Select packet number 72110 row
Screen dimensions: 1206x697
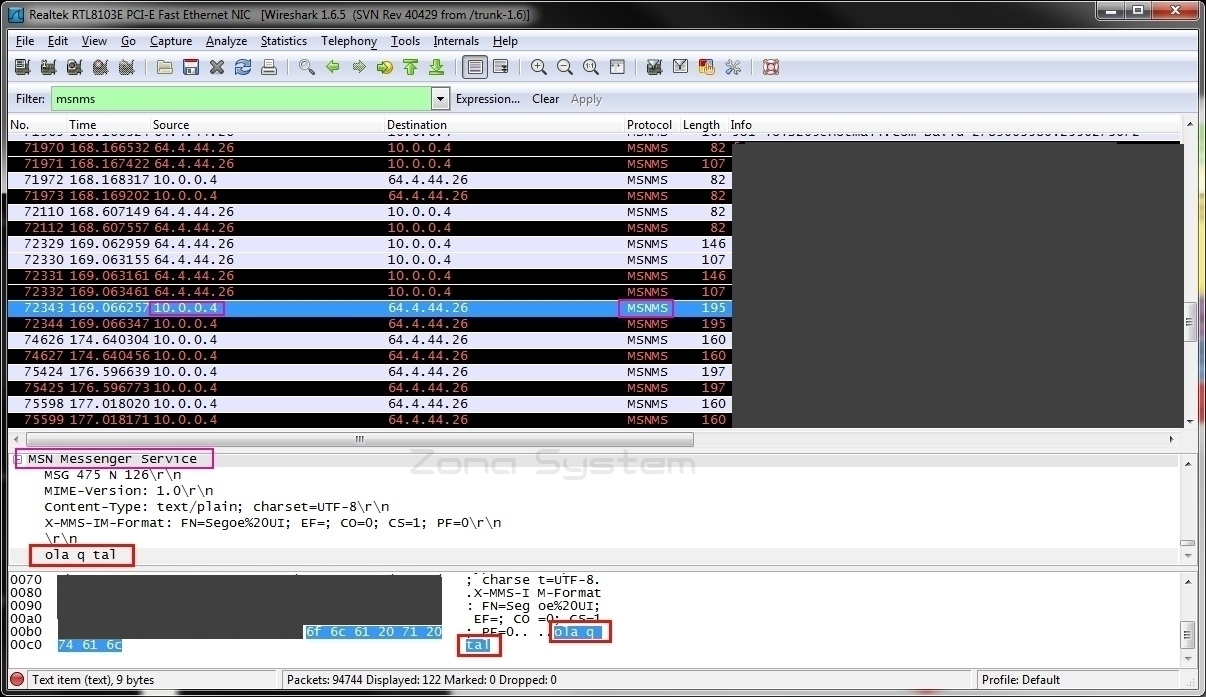click(370, 212)
